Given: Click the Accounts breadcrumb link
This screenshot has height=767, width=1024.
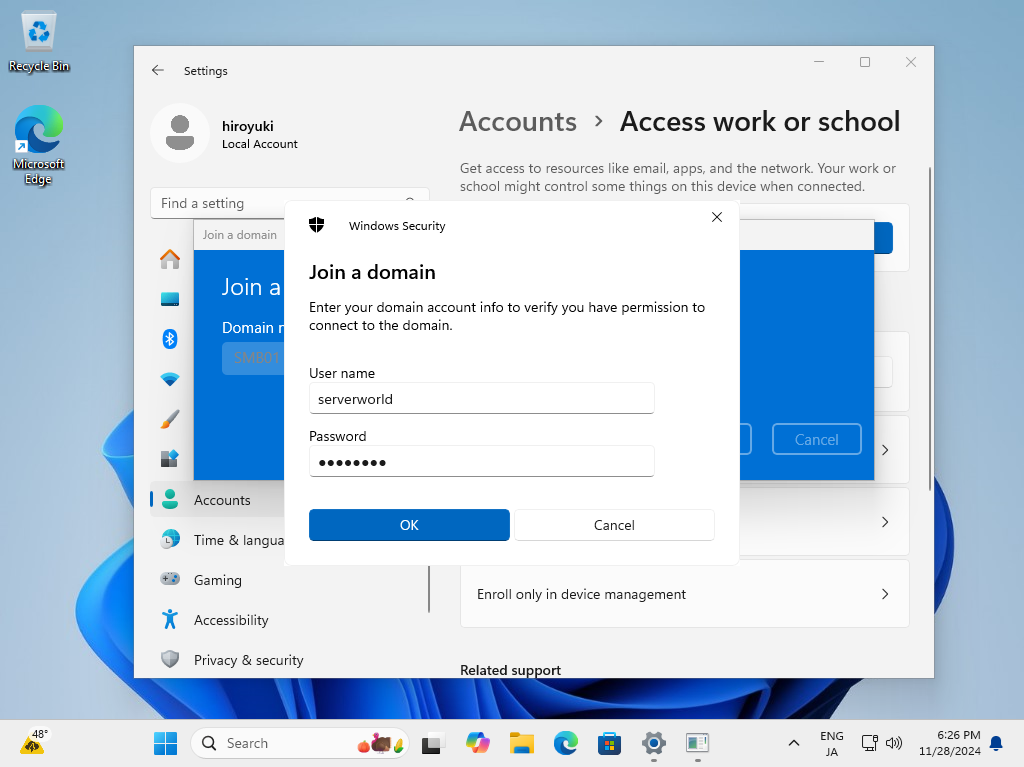Looking at the screenshot, I should point(518,122).
